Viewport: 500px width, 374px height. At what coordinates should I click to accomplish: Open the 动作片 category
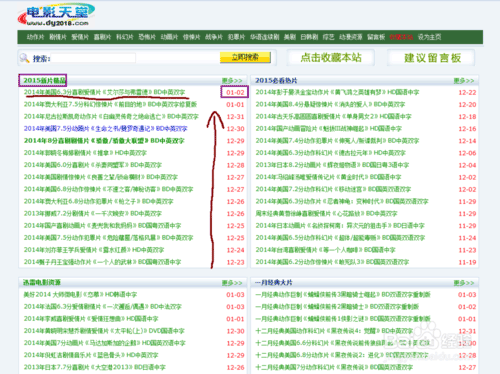pyautogui.click(x=35, y=37)
